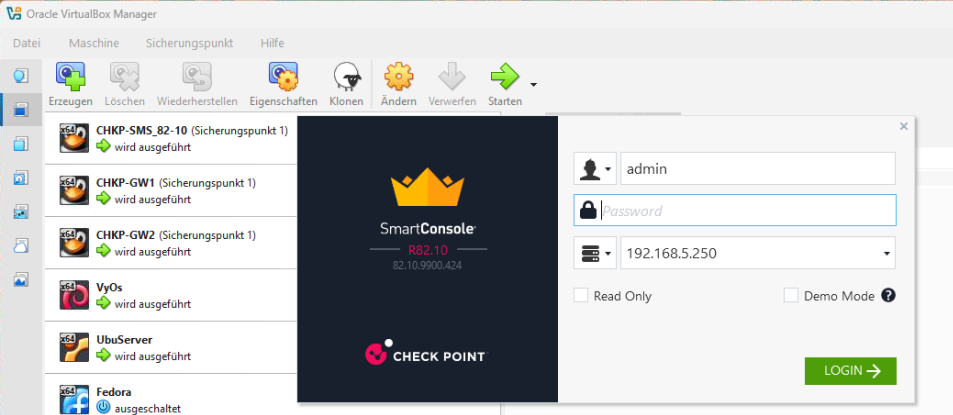Open the user authentication type dropdown

[x=595, y=168]
